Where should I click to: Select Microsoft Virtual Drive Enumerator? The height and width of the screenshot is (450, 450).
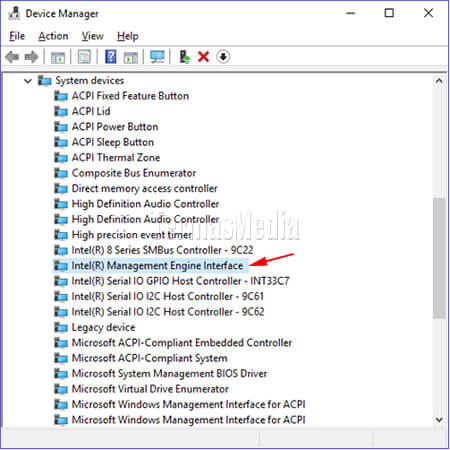click(x=150, y=389)
